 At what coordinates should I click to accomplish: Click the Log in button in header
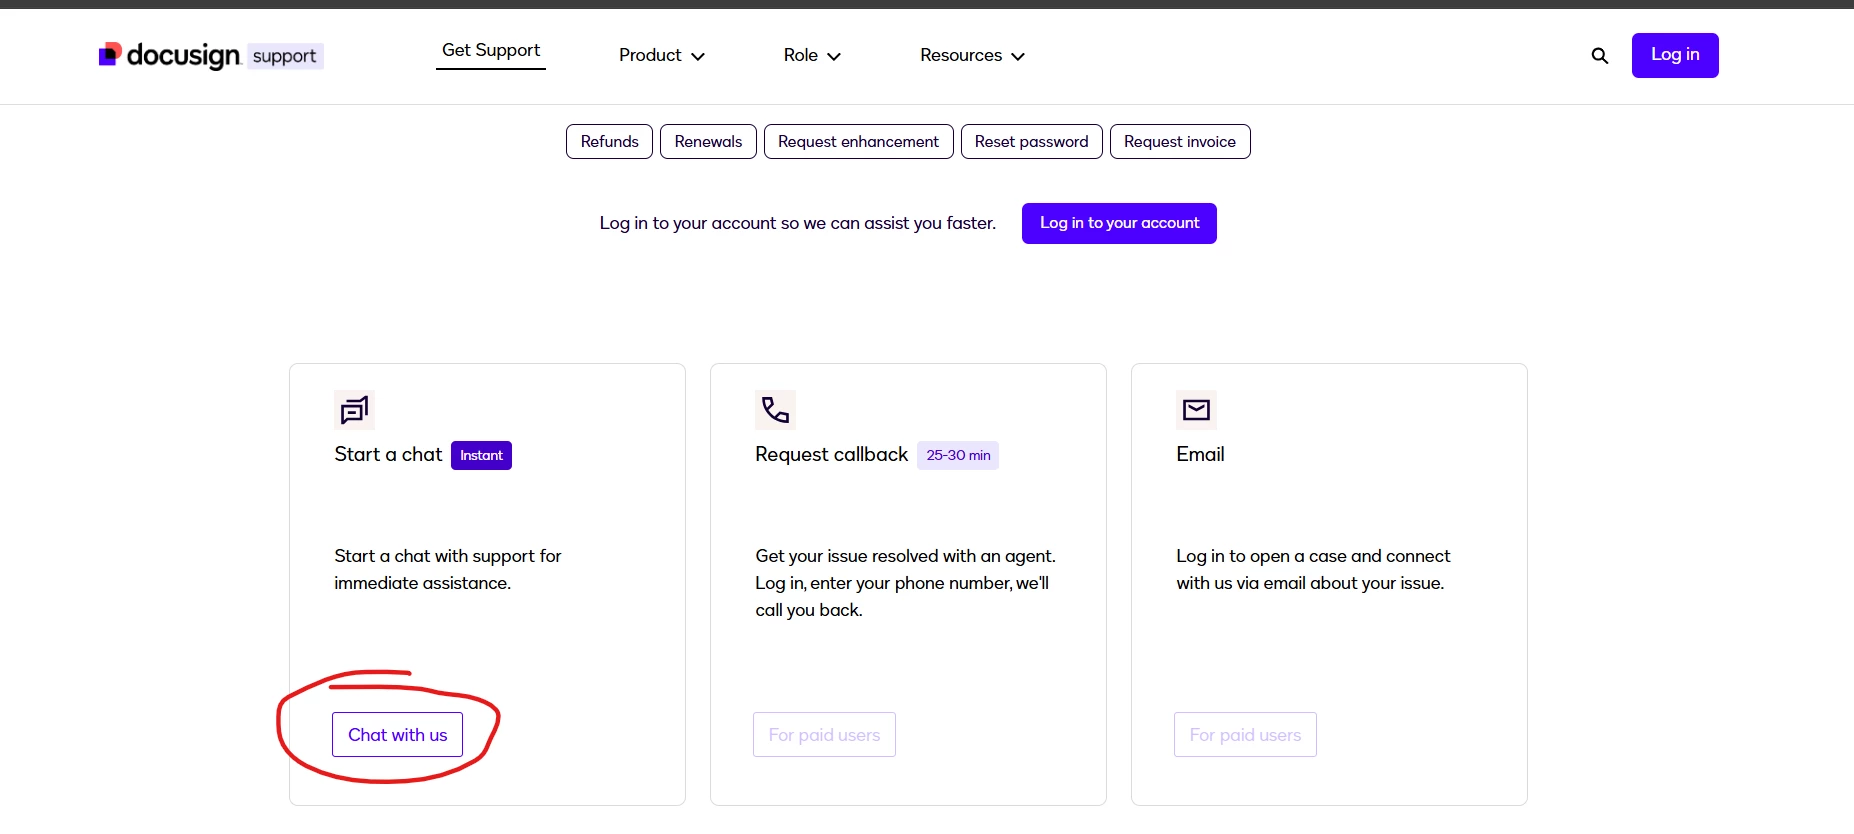pos(1675,55)
